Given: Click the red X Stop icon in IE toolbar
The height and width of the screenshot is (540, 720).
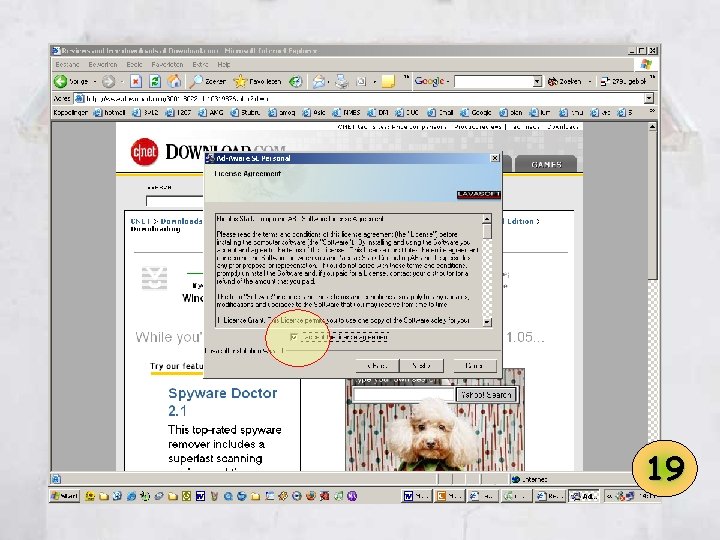Looking at the screenshot, I should coord(135,82).
